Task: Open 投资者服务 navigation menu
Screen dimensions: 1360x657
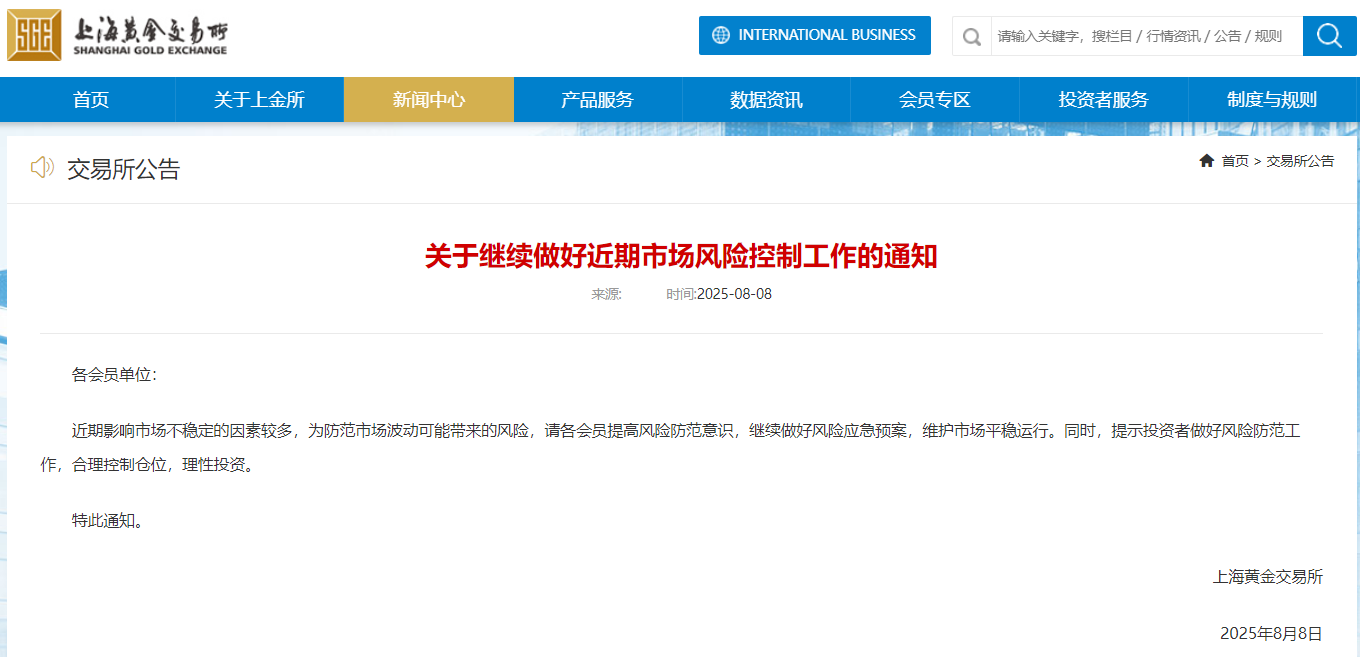Action: pos(1104,99)
